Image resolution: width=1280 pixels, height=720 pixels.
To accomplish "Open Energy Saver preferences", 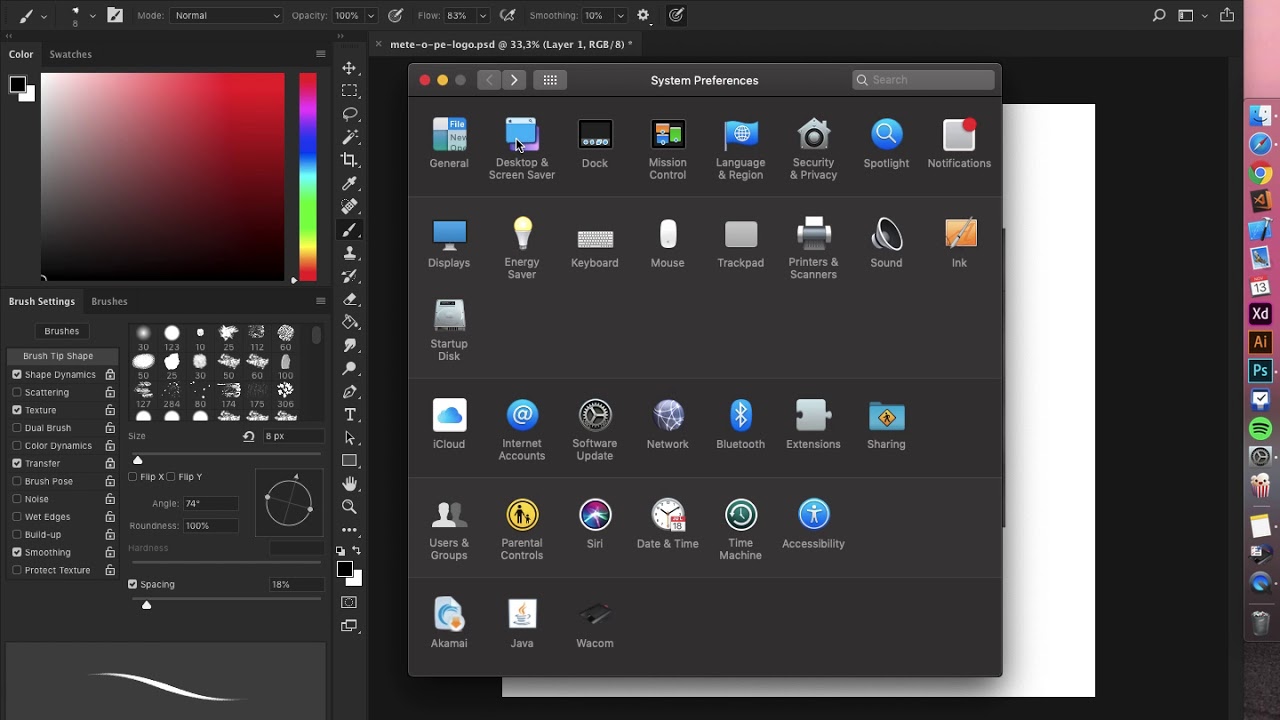I will click(522, 248).
